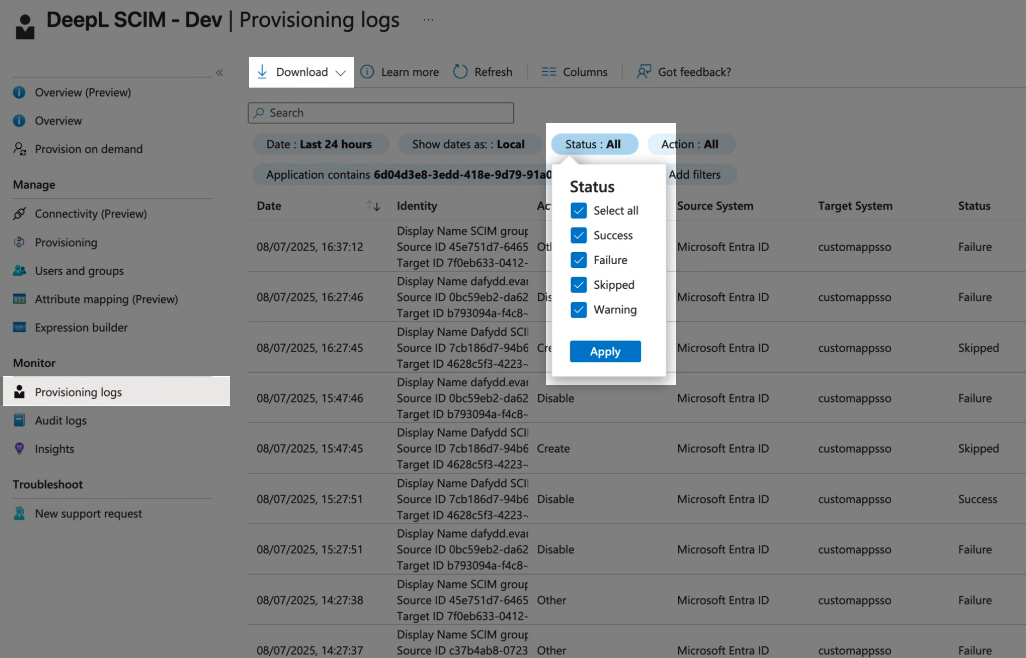Uncheck the Success status filter
The image size is (1026, 658).
pyautogui.click(x=577, y=235)
